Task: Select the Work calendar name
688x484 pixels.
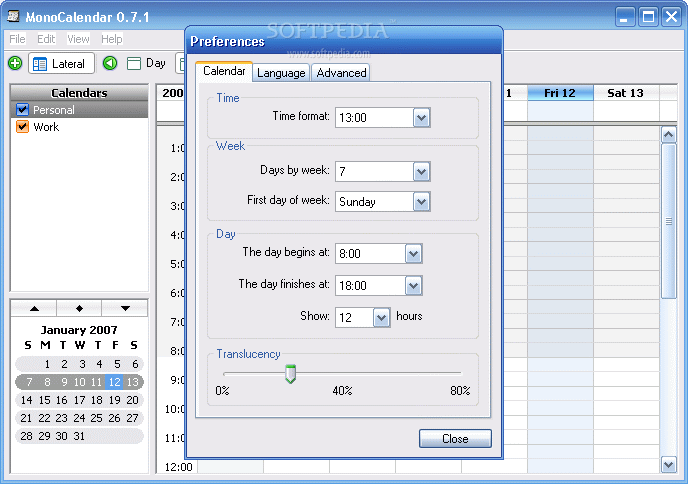Action: (x=46, y=127)
